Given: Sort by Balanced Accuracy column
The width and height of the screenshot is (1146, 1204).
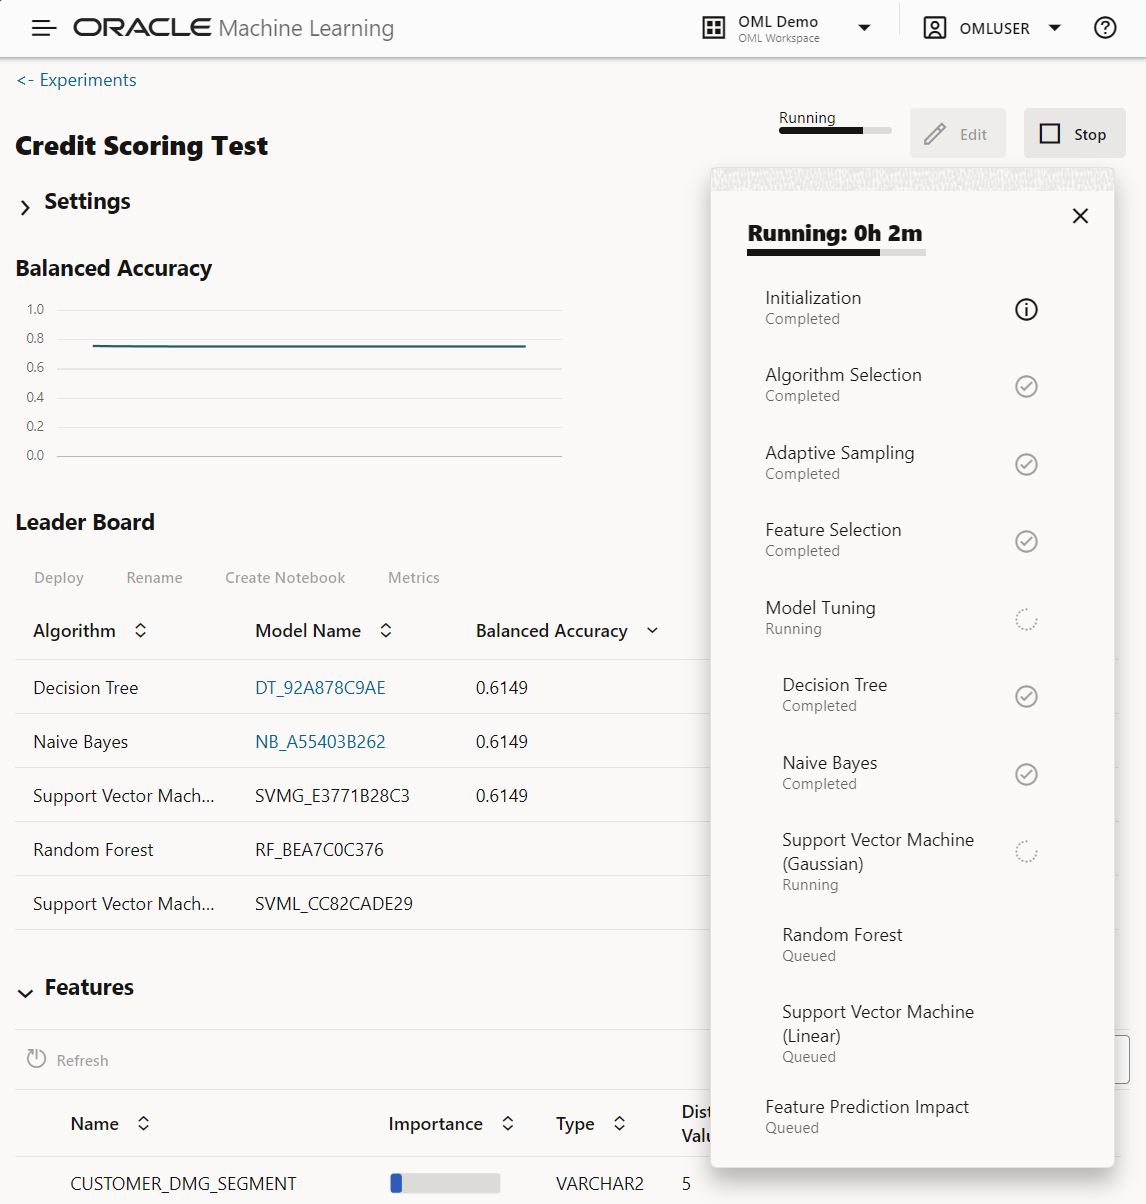Looking at the screenshot, I should click(653, 630).
